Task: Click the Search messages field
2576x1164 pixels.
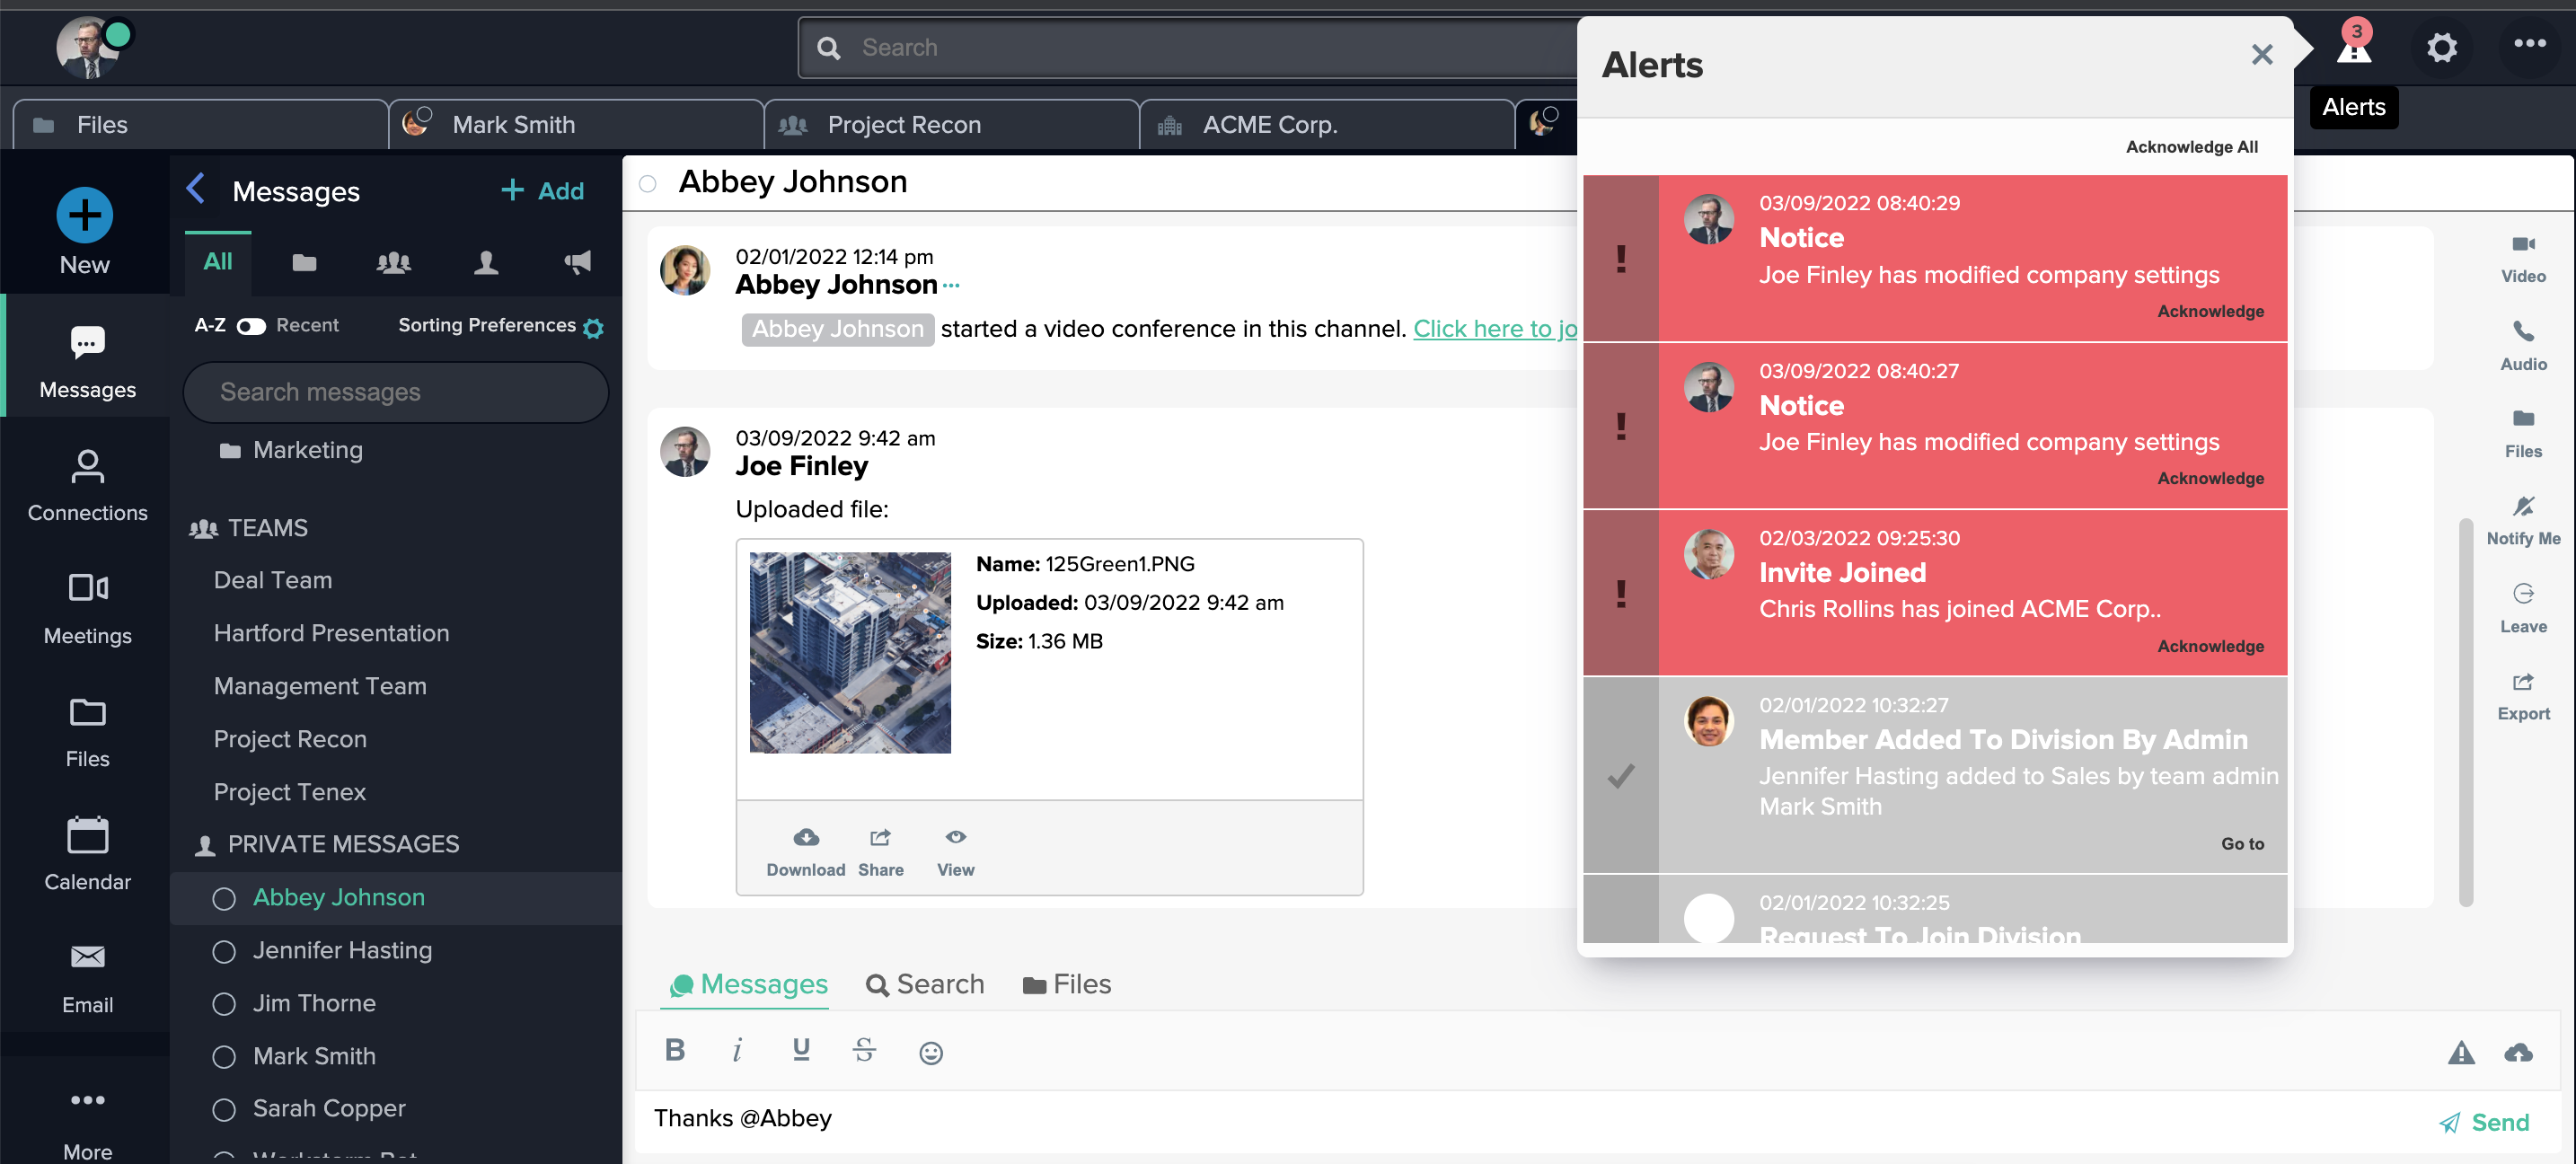Action: click(x=396, y=392)
